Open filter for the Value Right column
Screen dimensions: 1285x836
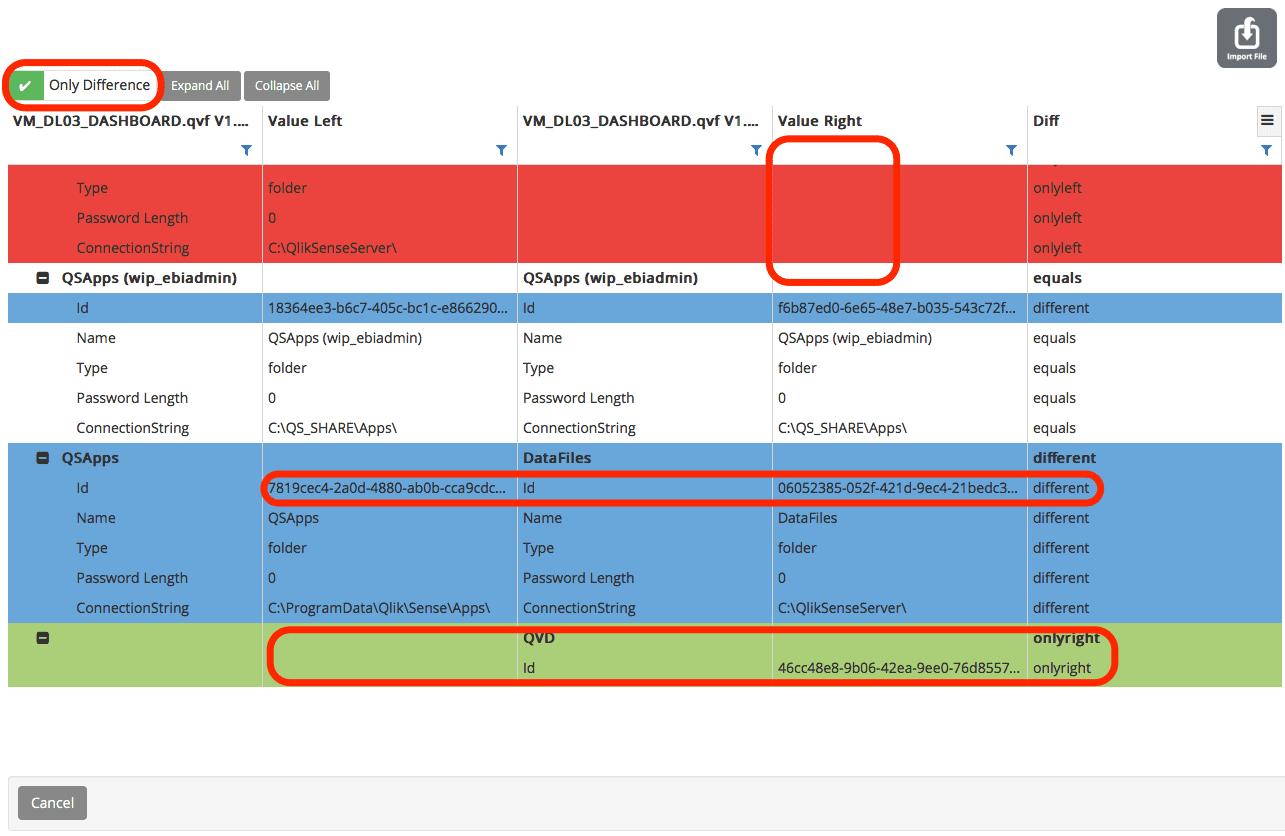point(1011,150)
